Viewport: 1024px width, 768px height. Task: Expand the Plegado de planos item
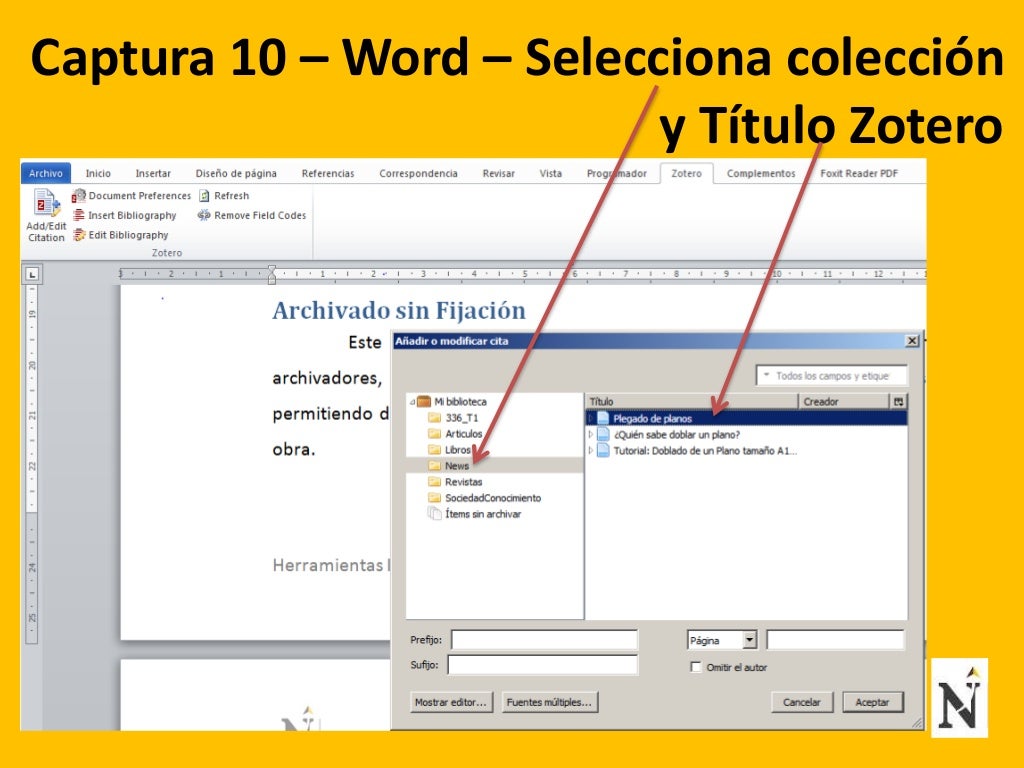[590, 418]
